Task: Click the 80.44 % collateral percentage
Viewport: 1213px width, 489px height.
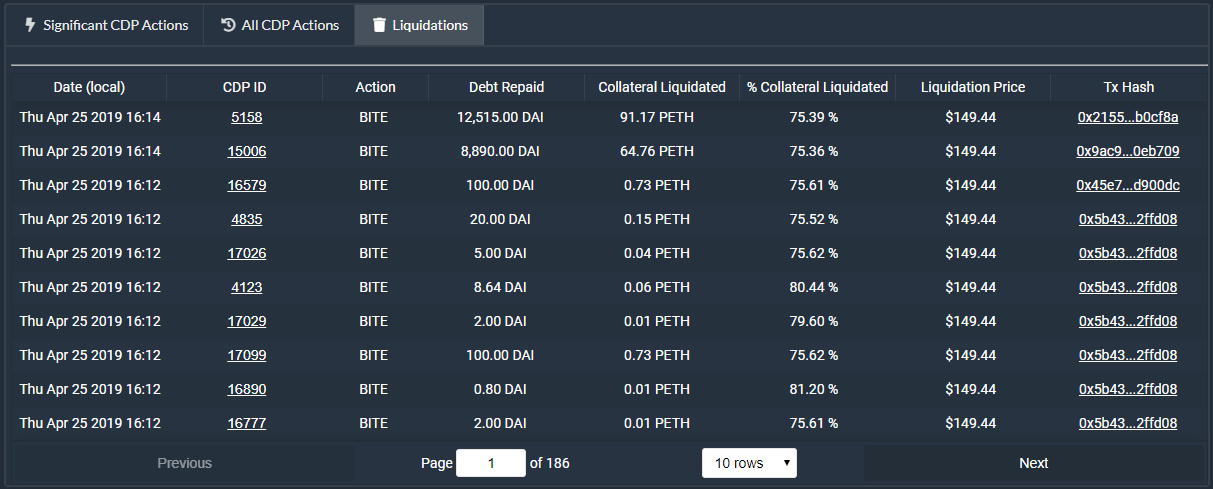Action: 814,287
